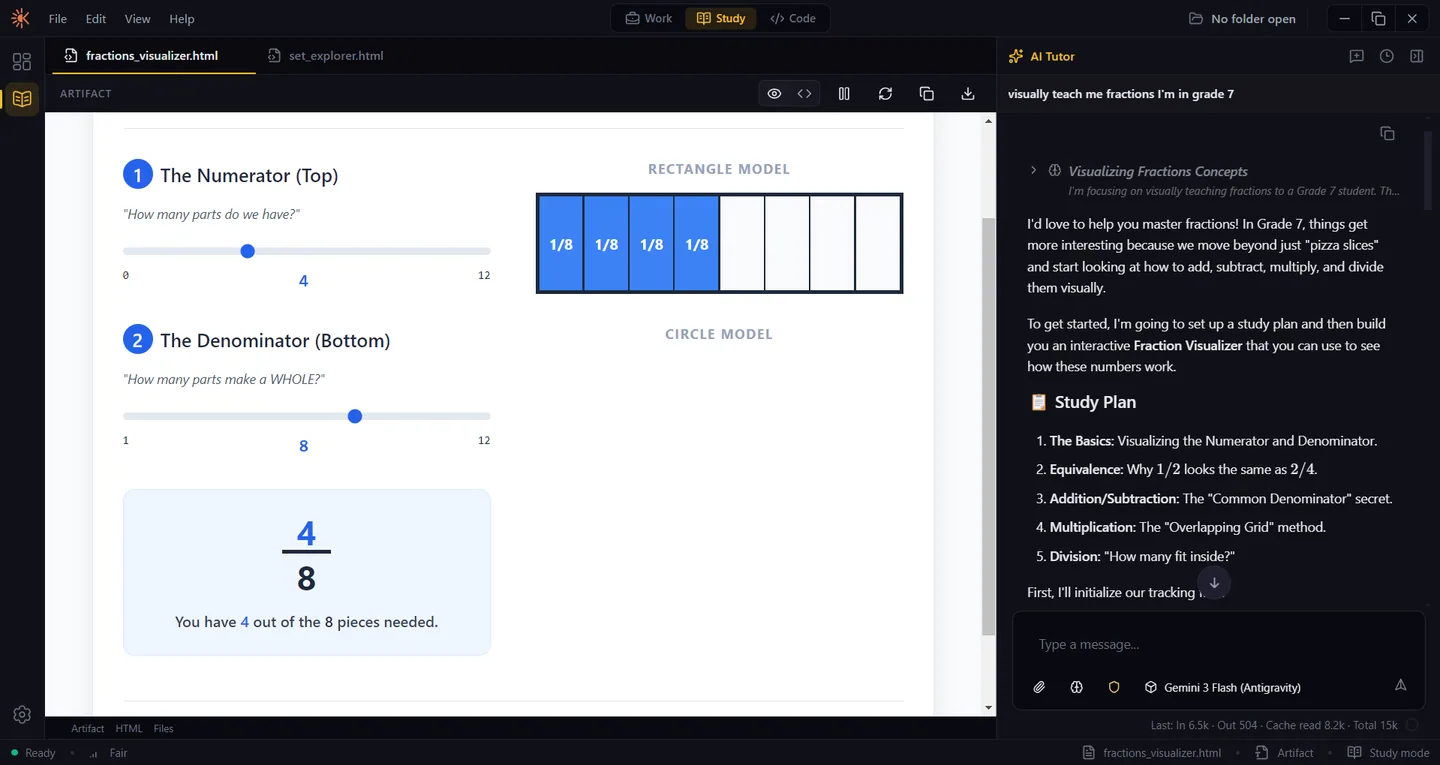Click the CIRCLE MODEL label

tap(719, 334)
